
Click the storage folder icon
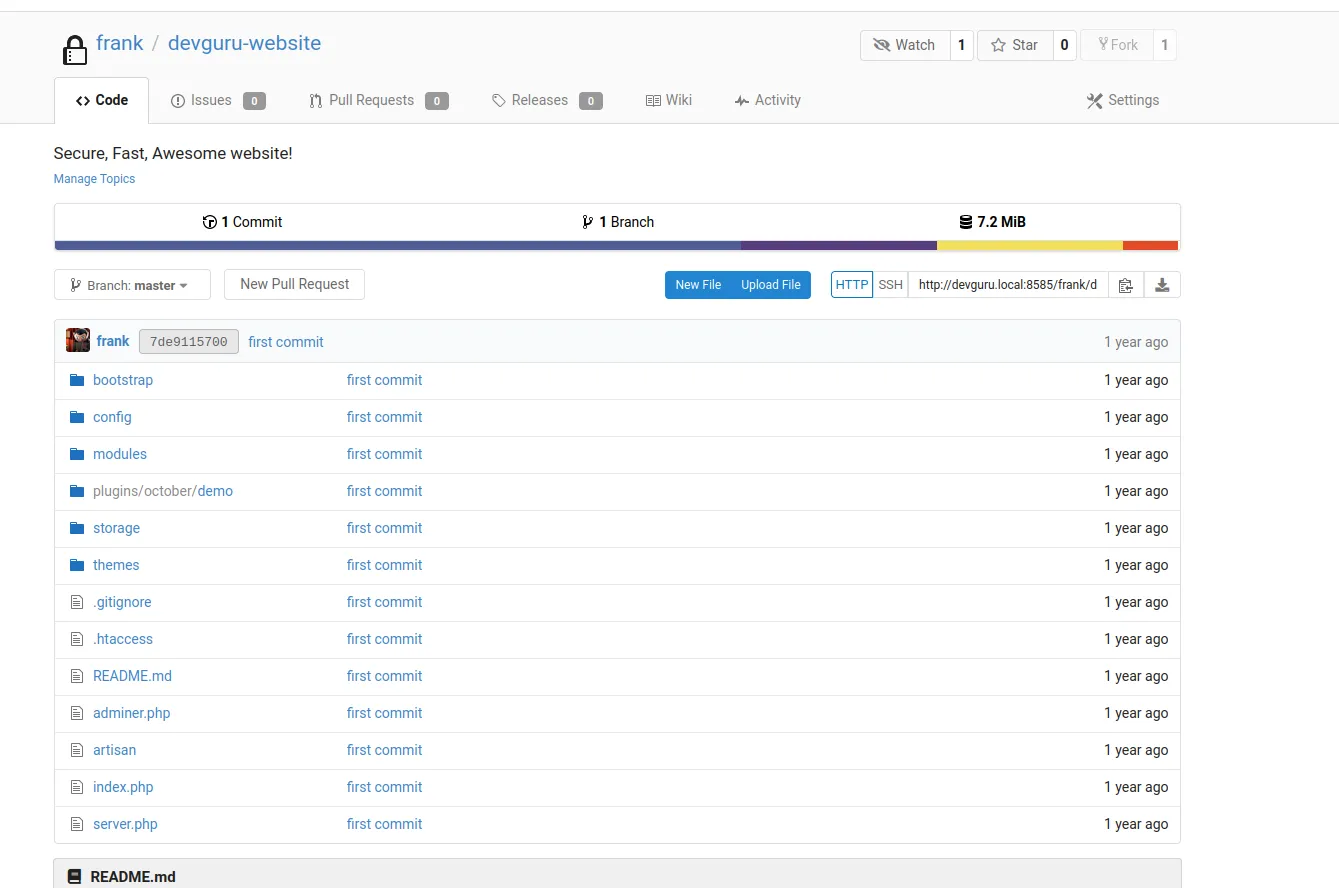point(77,528)
